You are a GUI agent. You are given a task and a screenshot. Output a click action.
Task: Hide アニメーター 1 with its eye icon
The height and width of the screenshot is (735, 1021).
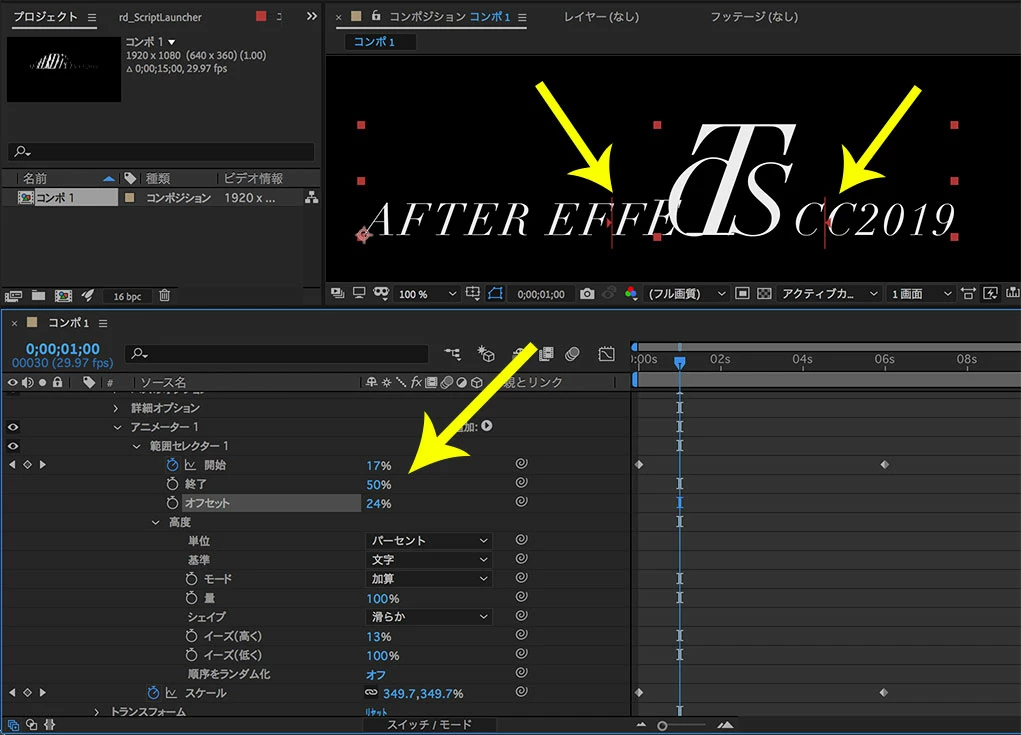12,427
